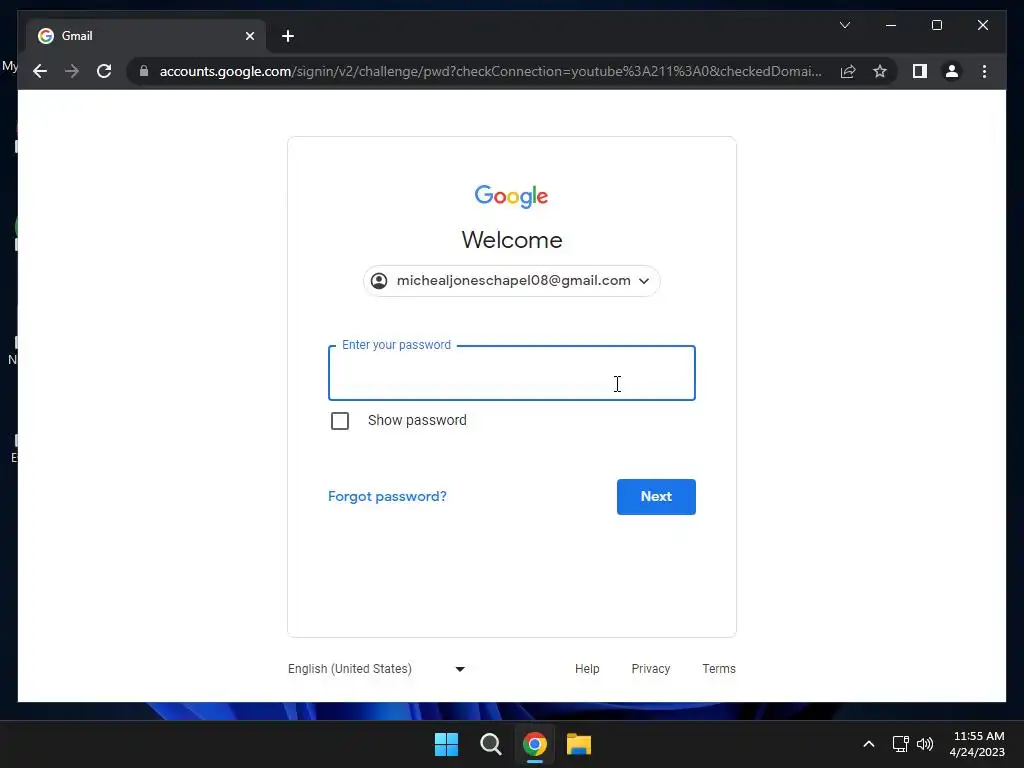Enable the Show password checkbox
The width and height of the screenshot is (1024, 768).
(x=340, y=421)
